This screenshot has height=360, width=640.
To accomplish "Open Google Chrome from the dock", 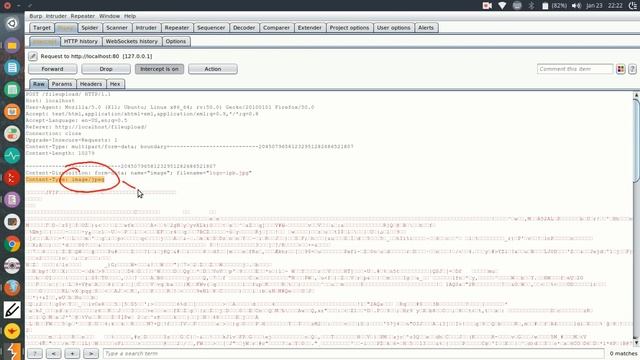I will pyautogui.click(x=12, y=244).
